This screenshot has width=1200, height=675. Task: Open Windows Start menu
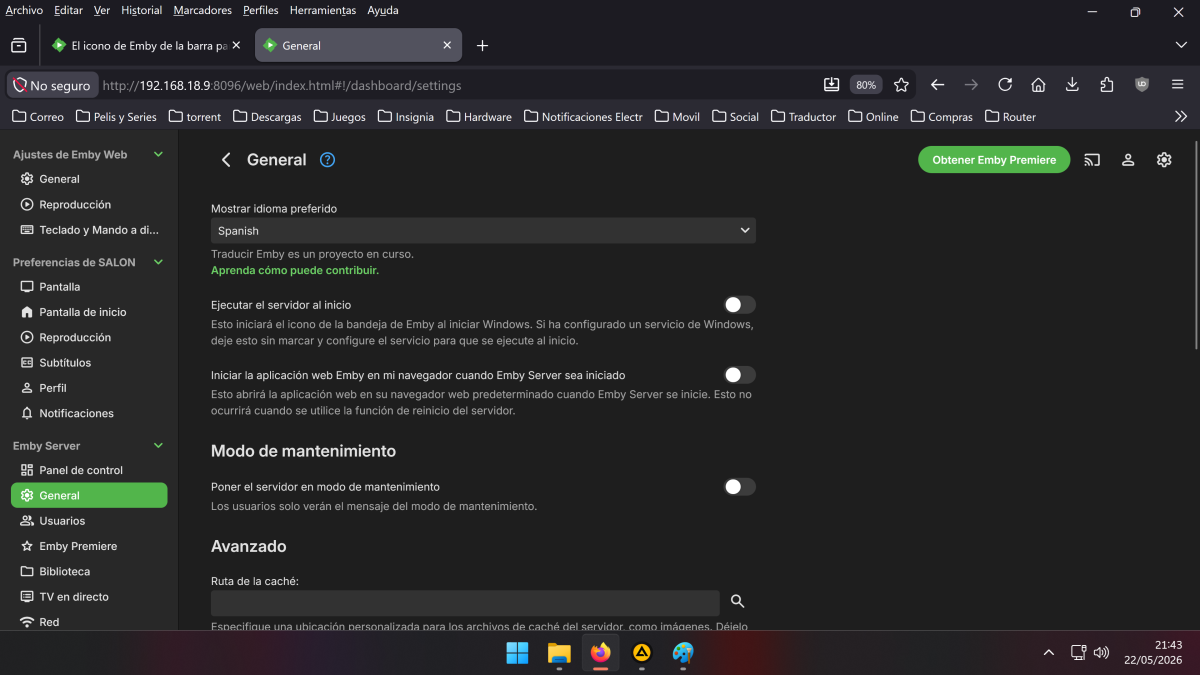click(x=517, y=653)
